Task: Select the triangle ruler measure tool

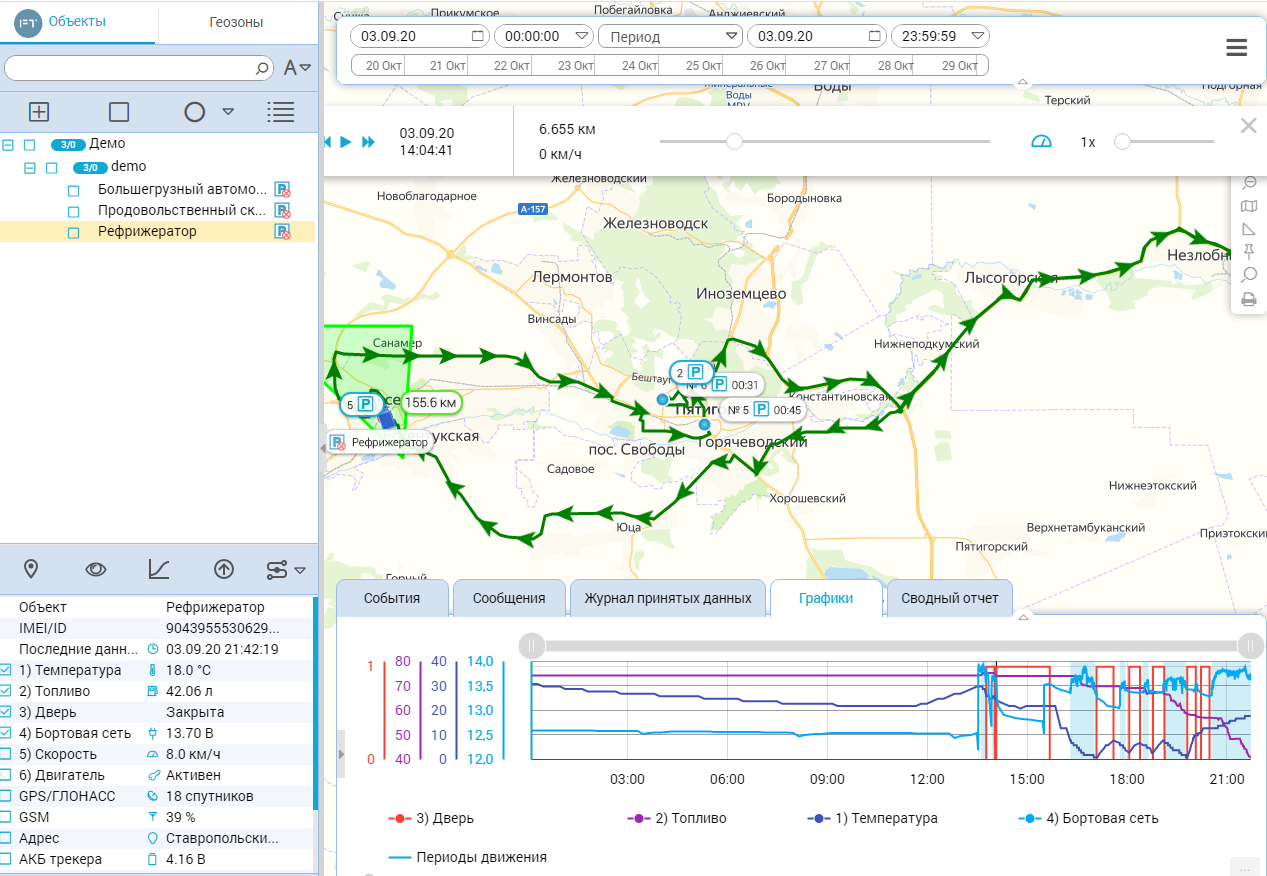Action: click(x=1249, y=229)
